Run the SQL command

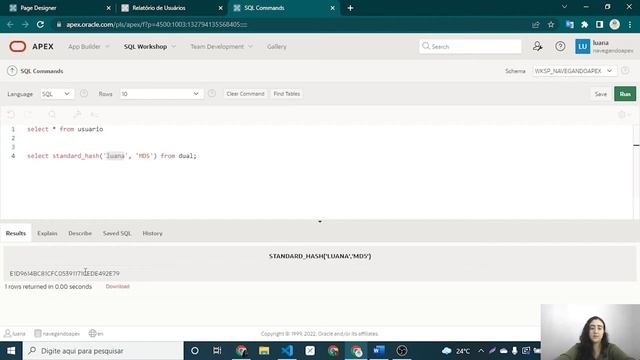coord(625,94)
